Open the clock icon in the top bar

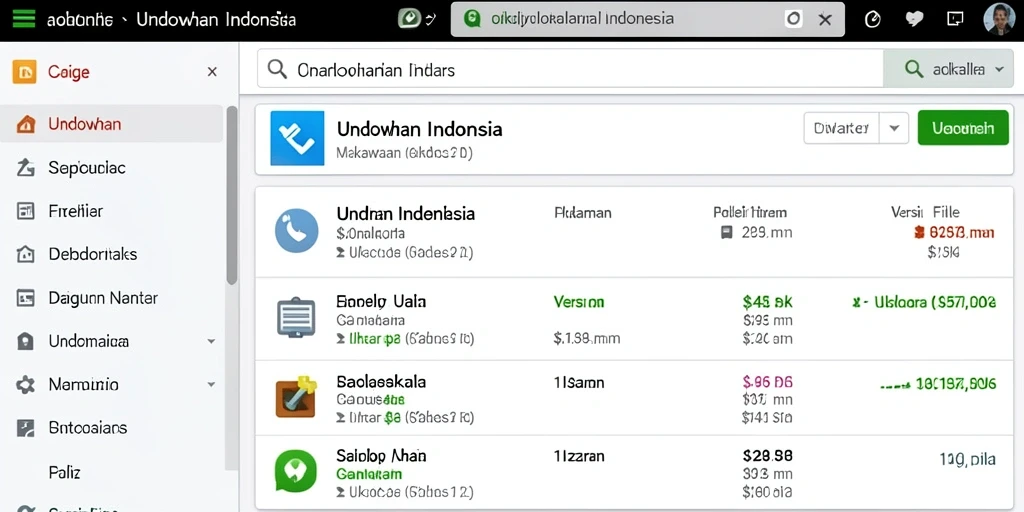pos(872,20)
